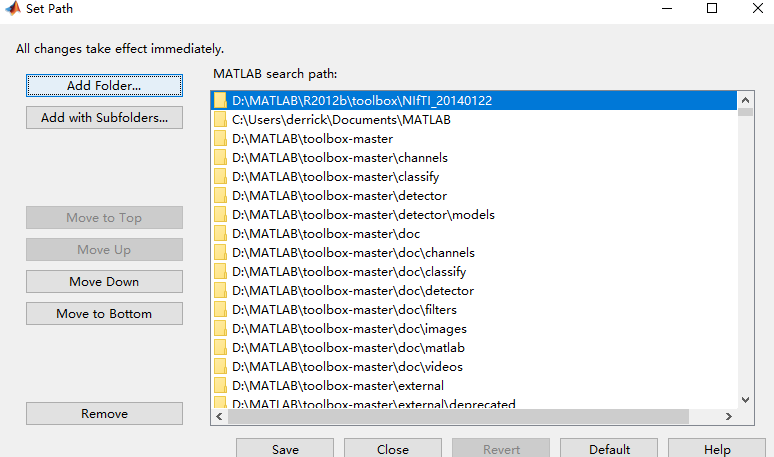Click folder icon next to doc\detector
The width and height of the screenshot is (774, 457).
pyautogui.click(x=220, y=291)
